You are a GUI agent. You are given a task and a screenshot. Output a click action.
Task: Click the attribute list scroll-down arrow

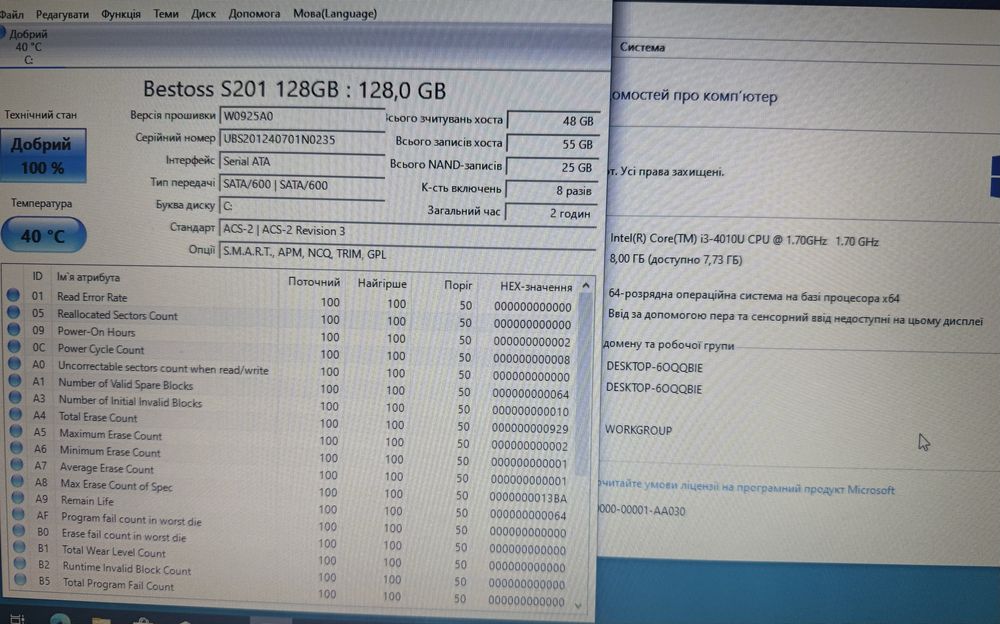tap(578, 604)
